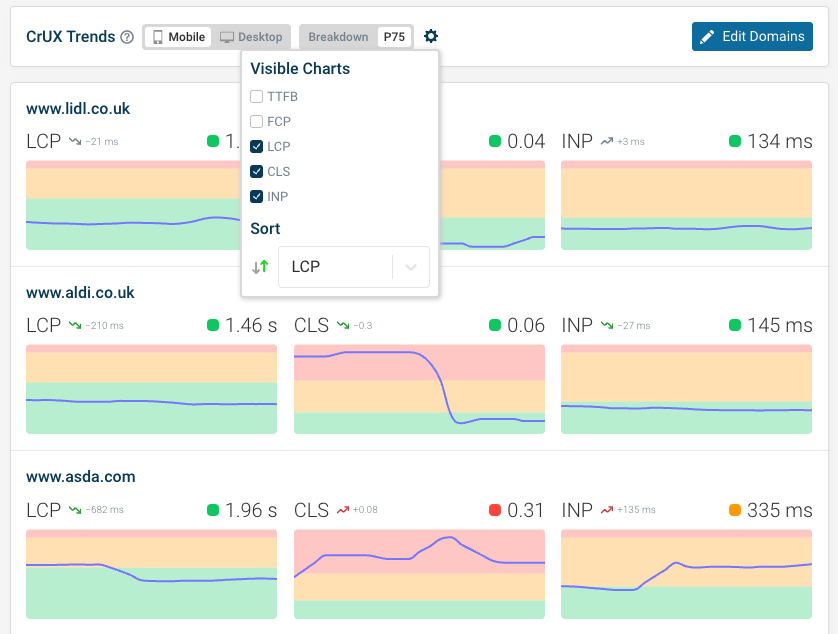
Task: Open the aldi LCP trend chart
Action: pos(151,389)
